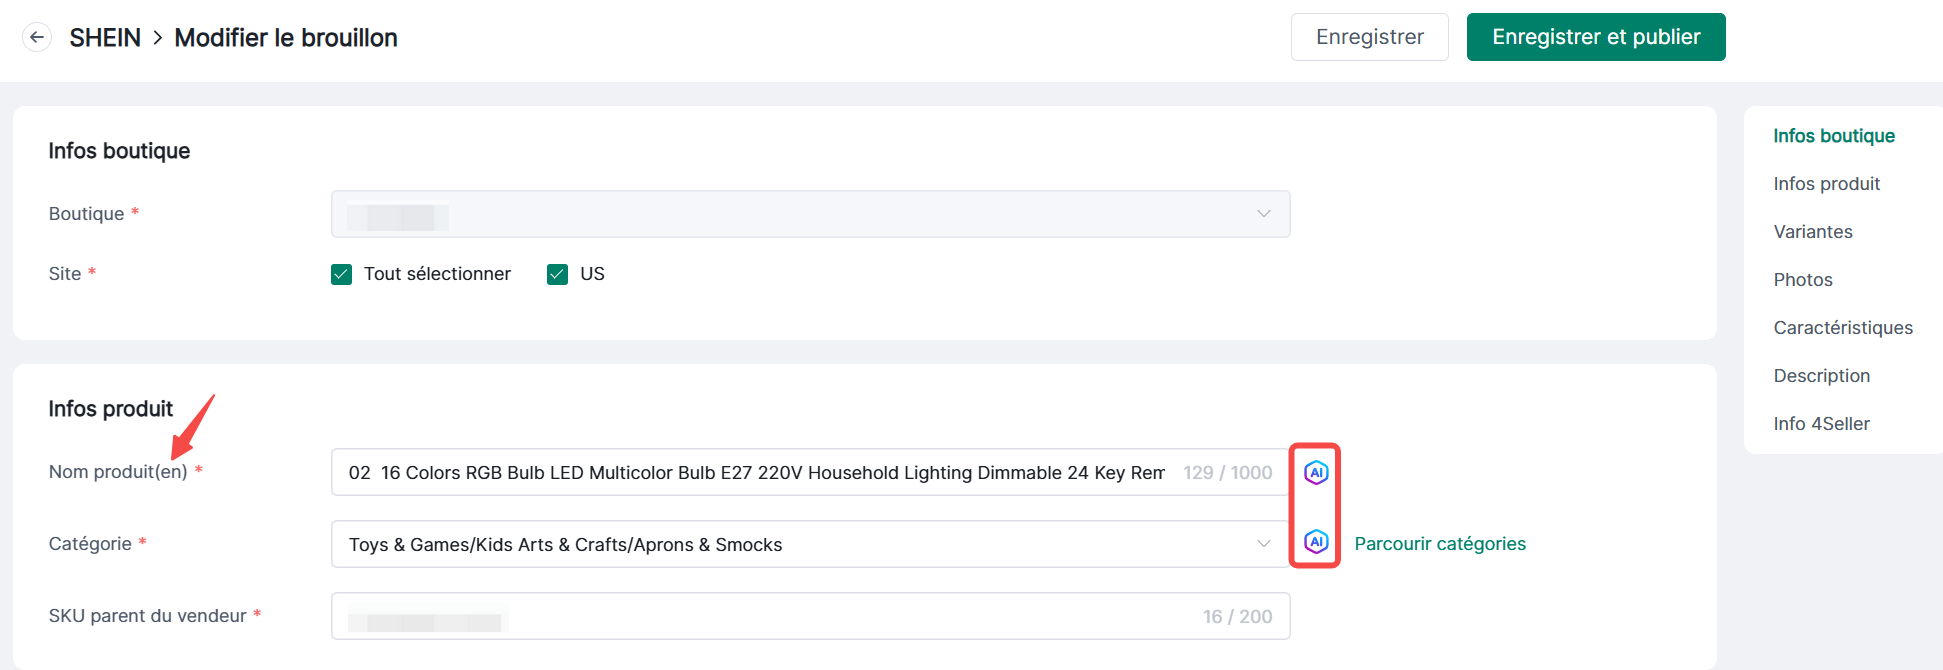
Task: Click the Enregistrer button
Action: pos(1369,37)
